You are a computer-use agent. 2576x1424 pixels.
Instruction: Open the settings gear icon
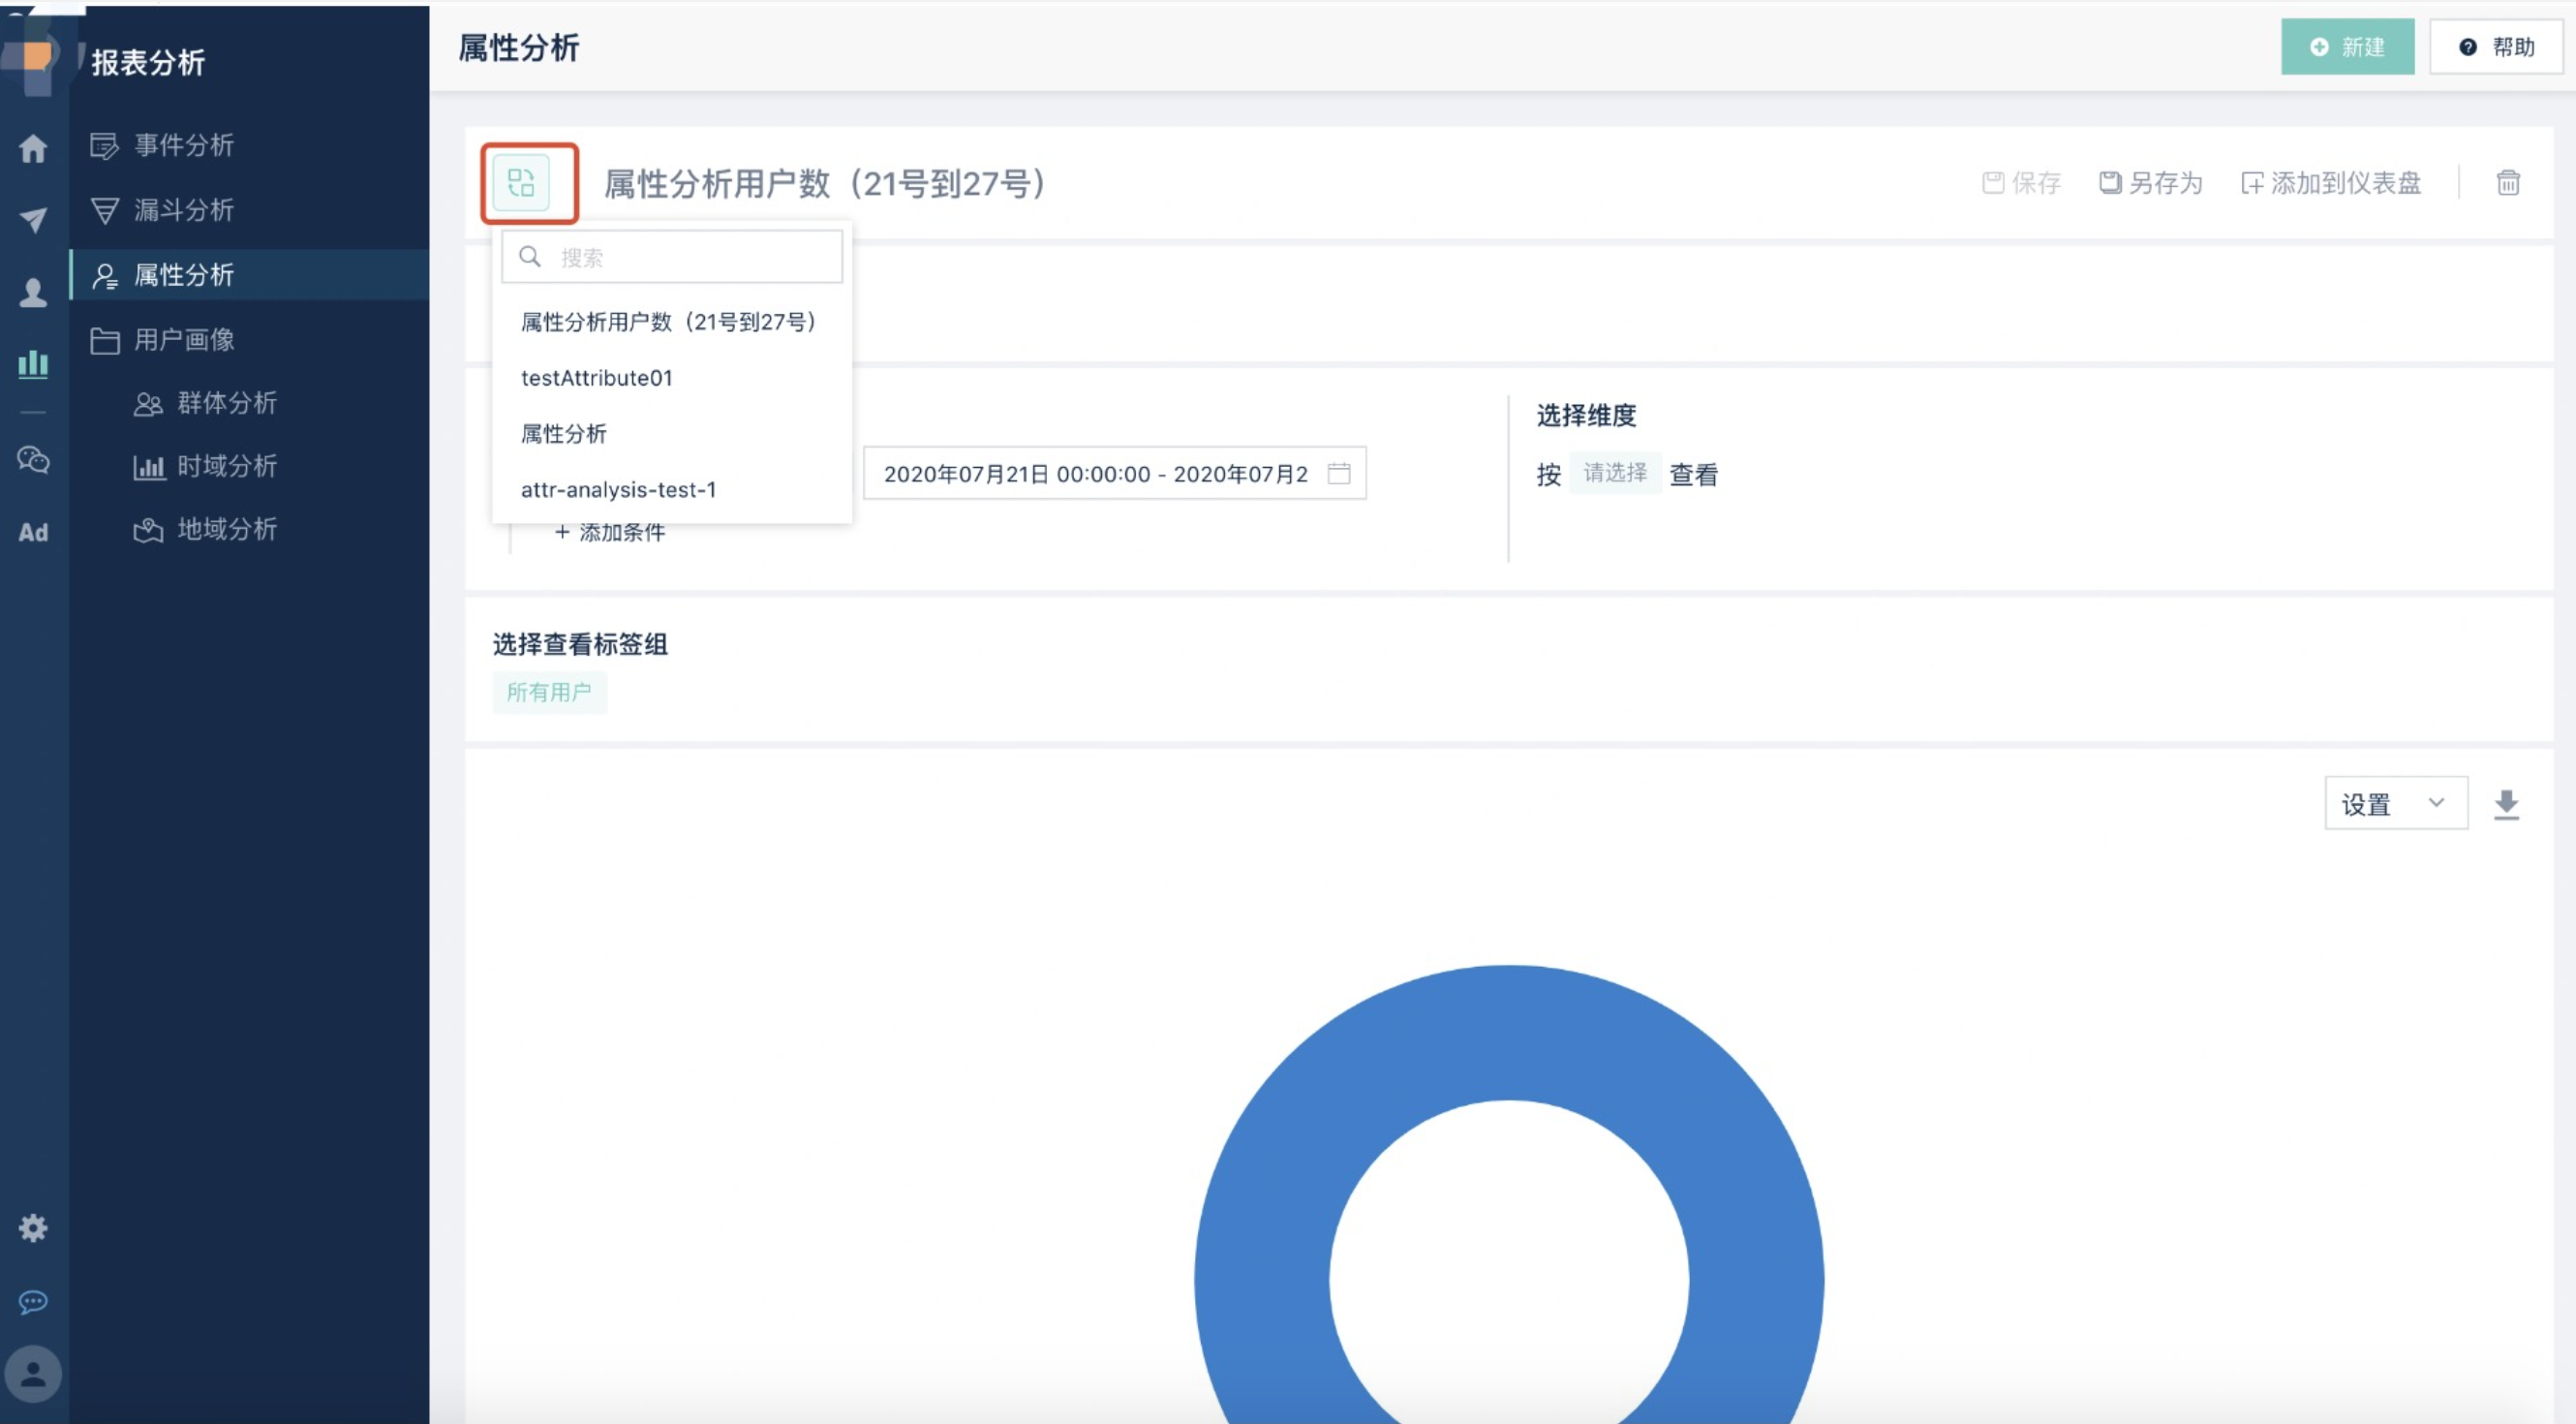[x=33, y=1228]
